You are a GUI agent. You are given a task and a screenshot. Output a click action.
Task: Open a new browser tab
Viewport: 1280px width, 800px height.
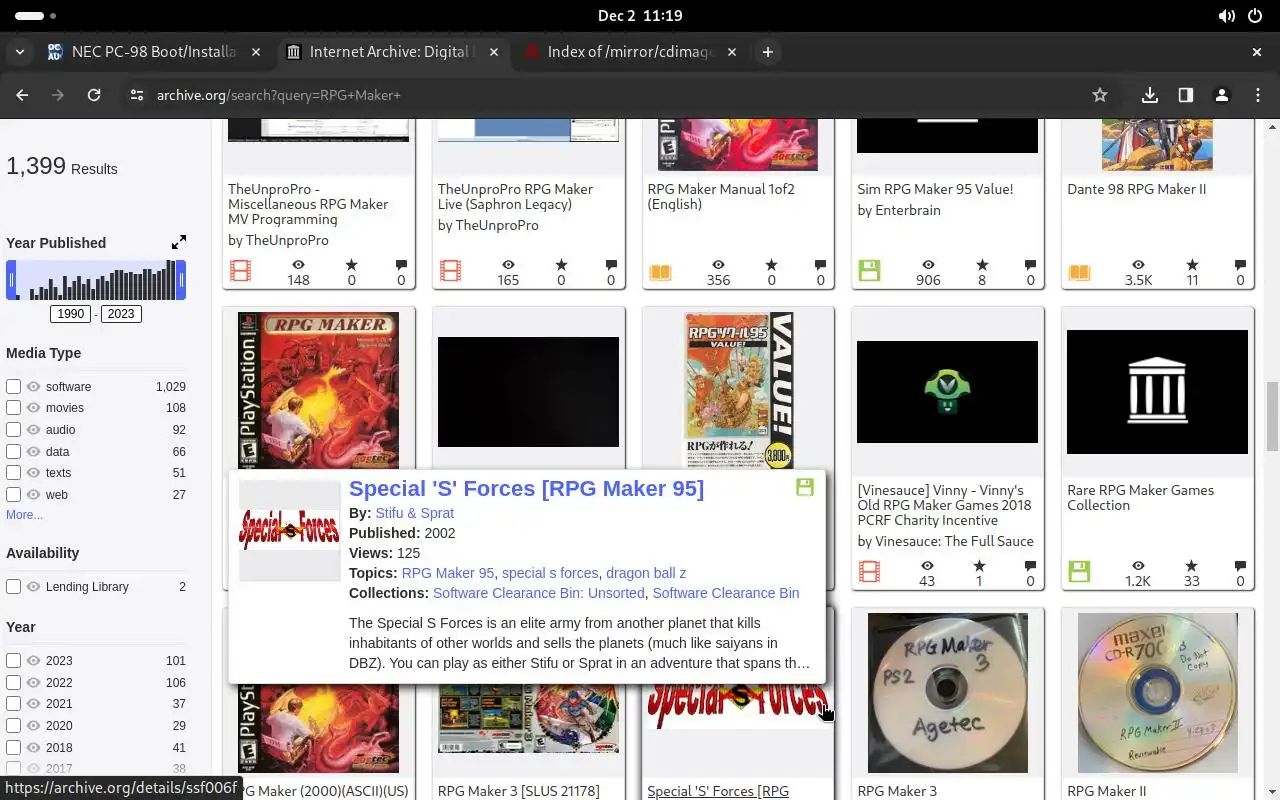768,52
